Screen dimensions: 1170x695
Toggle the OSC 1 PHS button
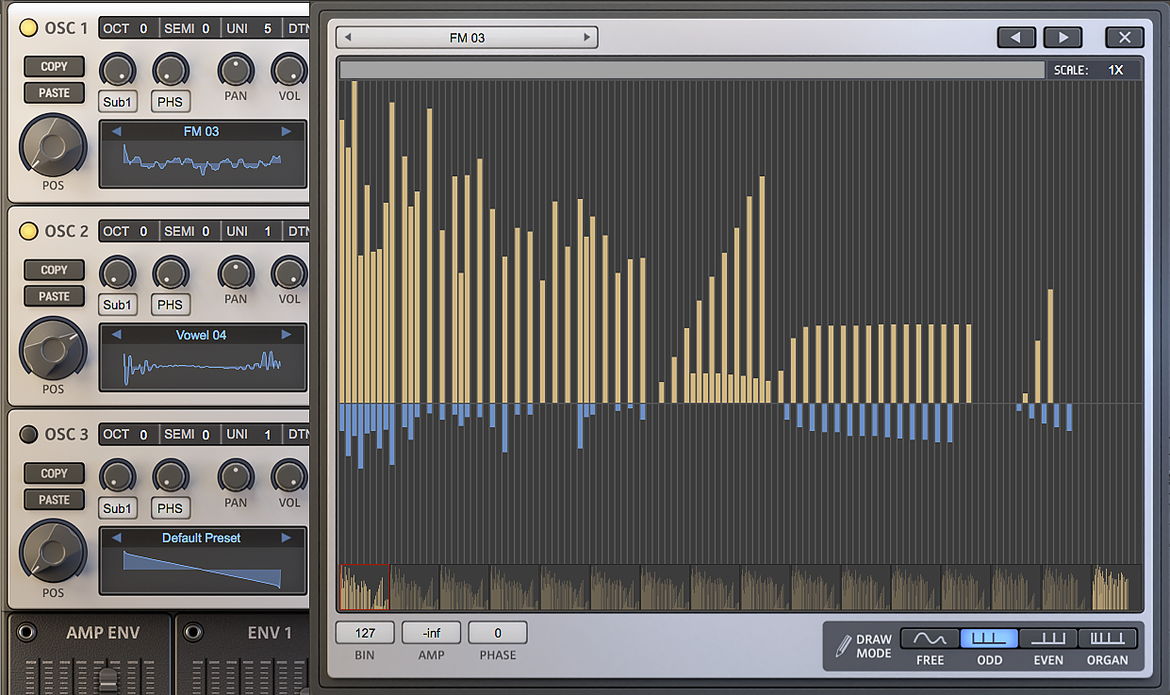[x=170, y=102]
